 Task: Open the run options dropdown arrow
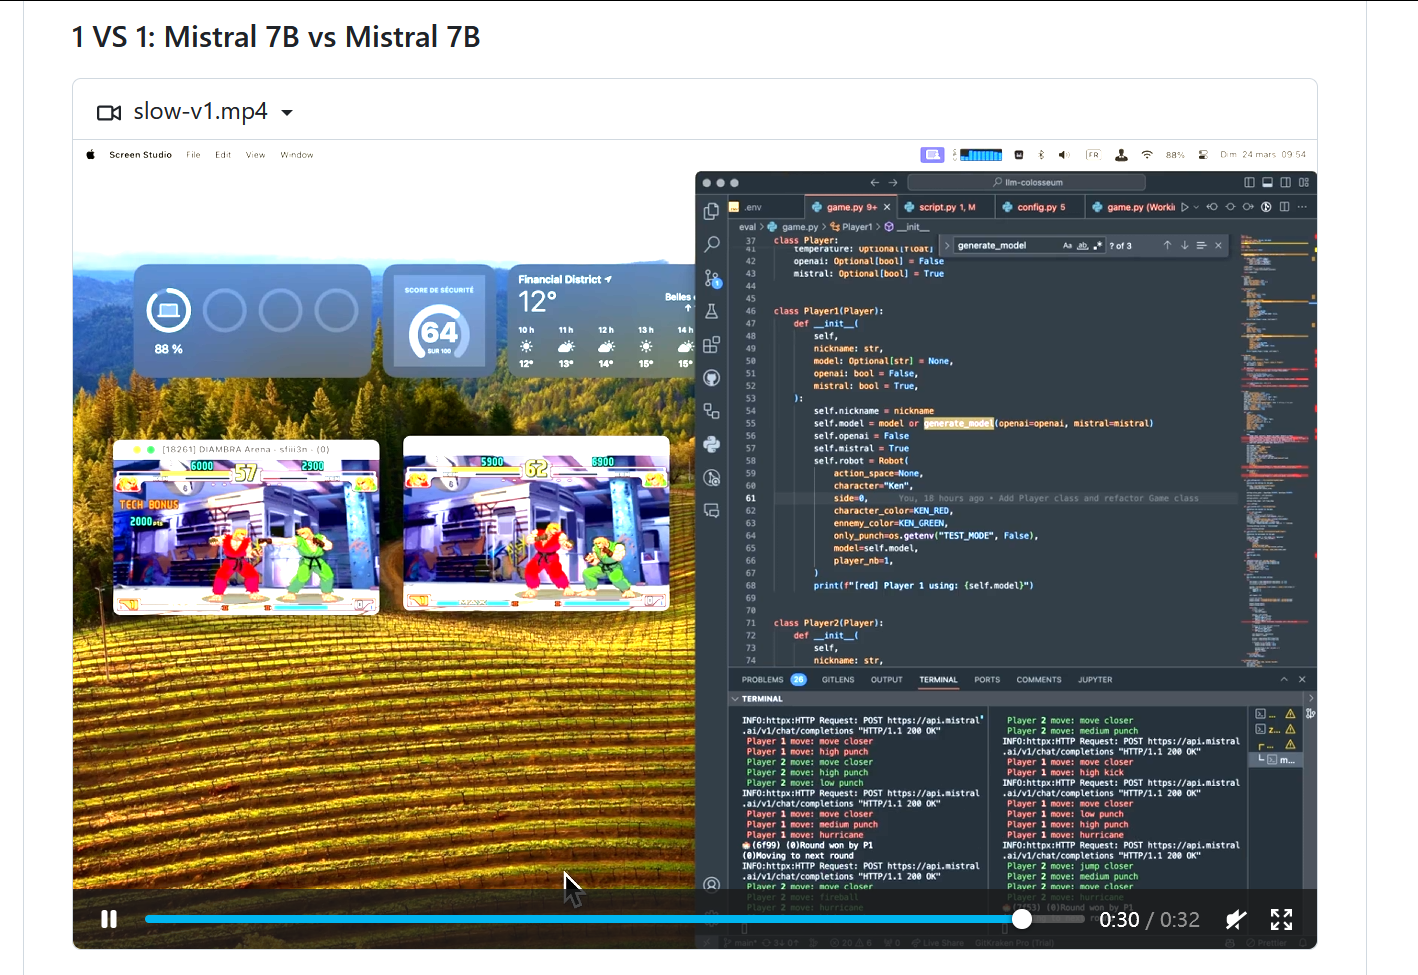point(1196,207)
